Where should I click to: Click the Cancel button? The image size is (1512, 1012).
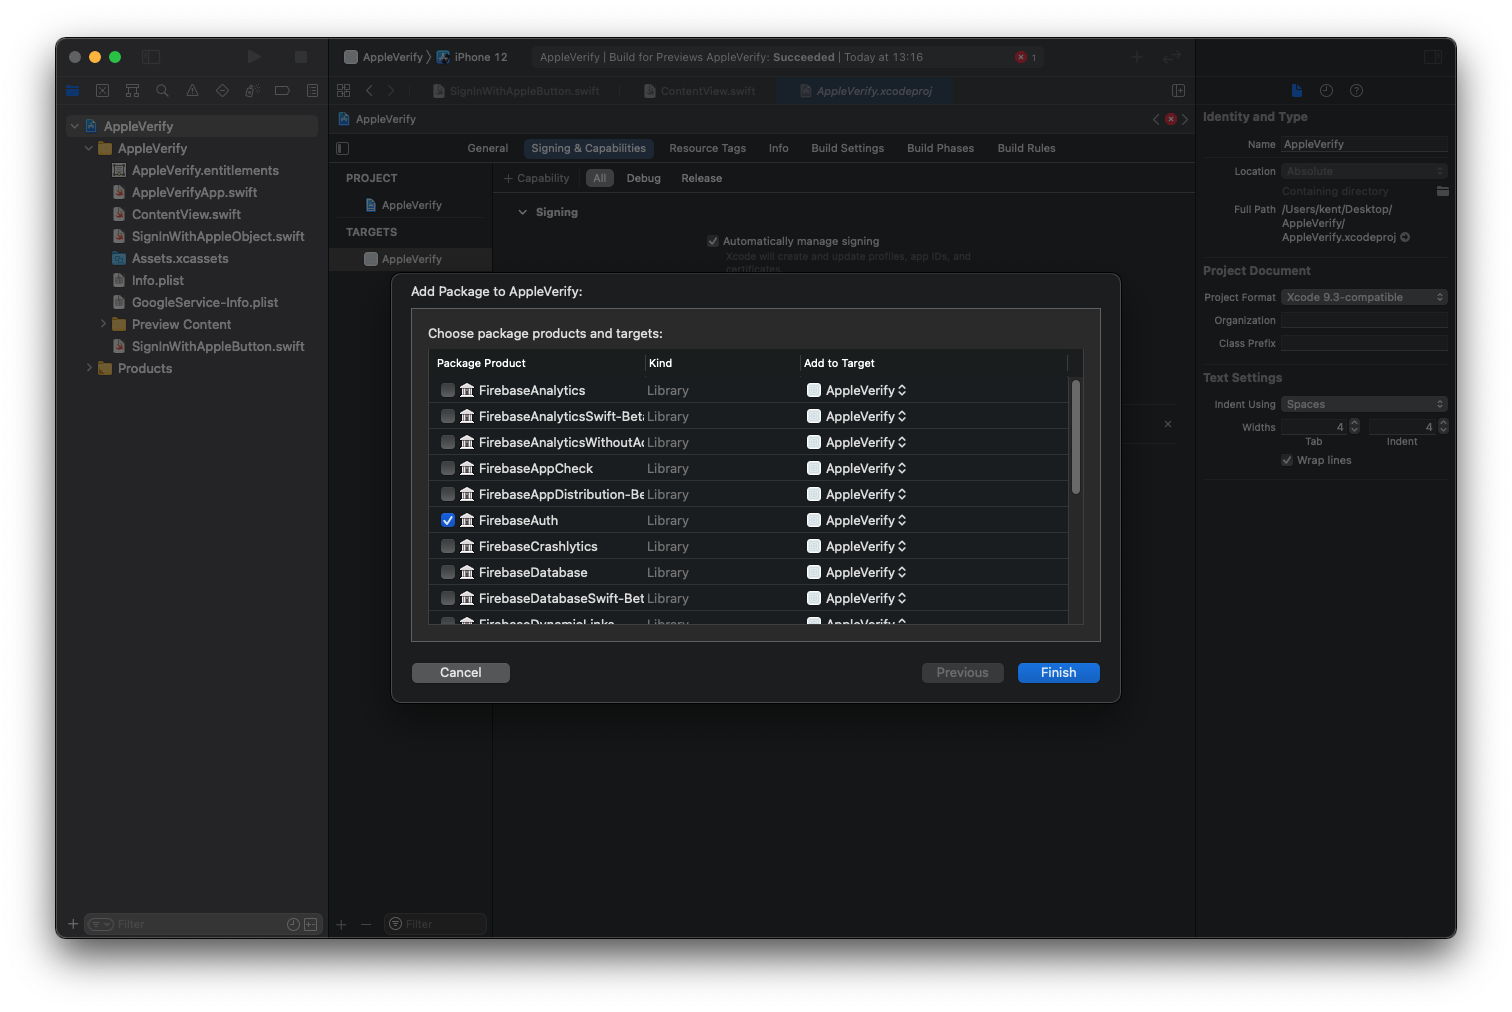[x=461, y=673]
